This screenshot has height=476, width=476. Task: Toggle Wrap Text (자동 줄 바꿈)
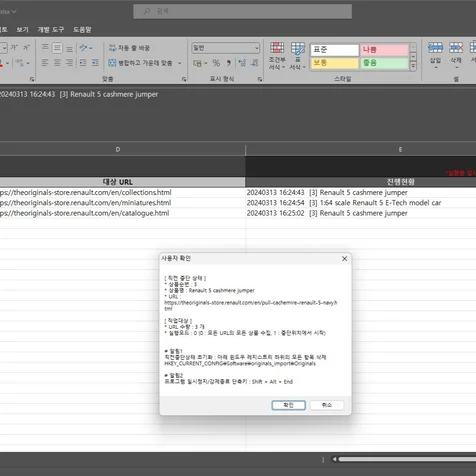[x=129, y=48]
